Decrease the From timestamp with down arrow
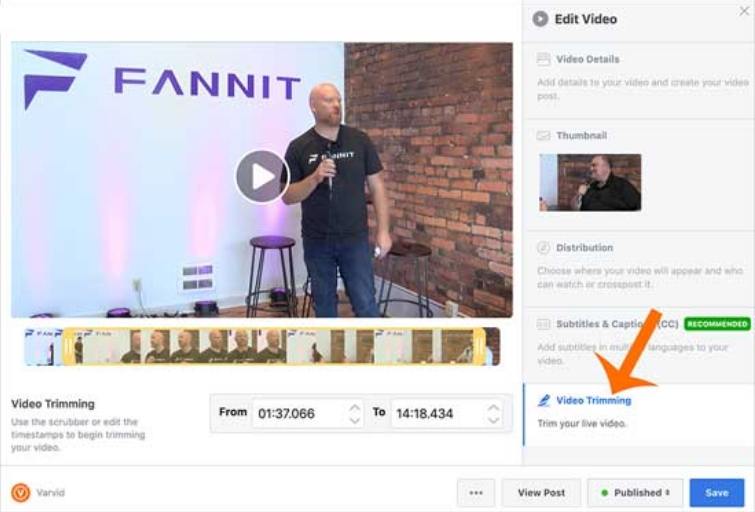This screenshot has height=512, width=755. (354, 420)
